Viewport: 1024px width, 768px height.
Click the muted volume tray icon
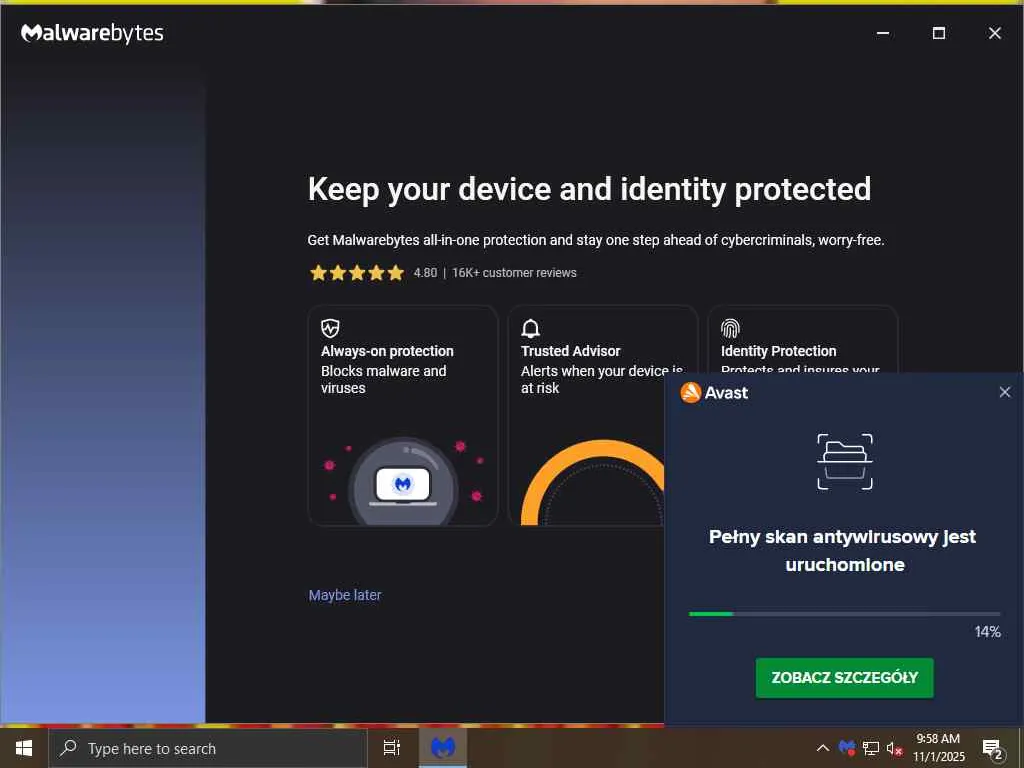[894, 749]
